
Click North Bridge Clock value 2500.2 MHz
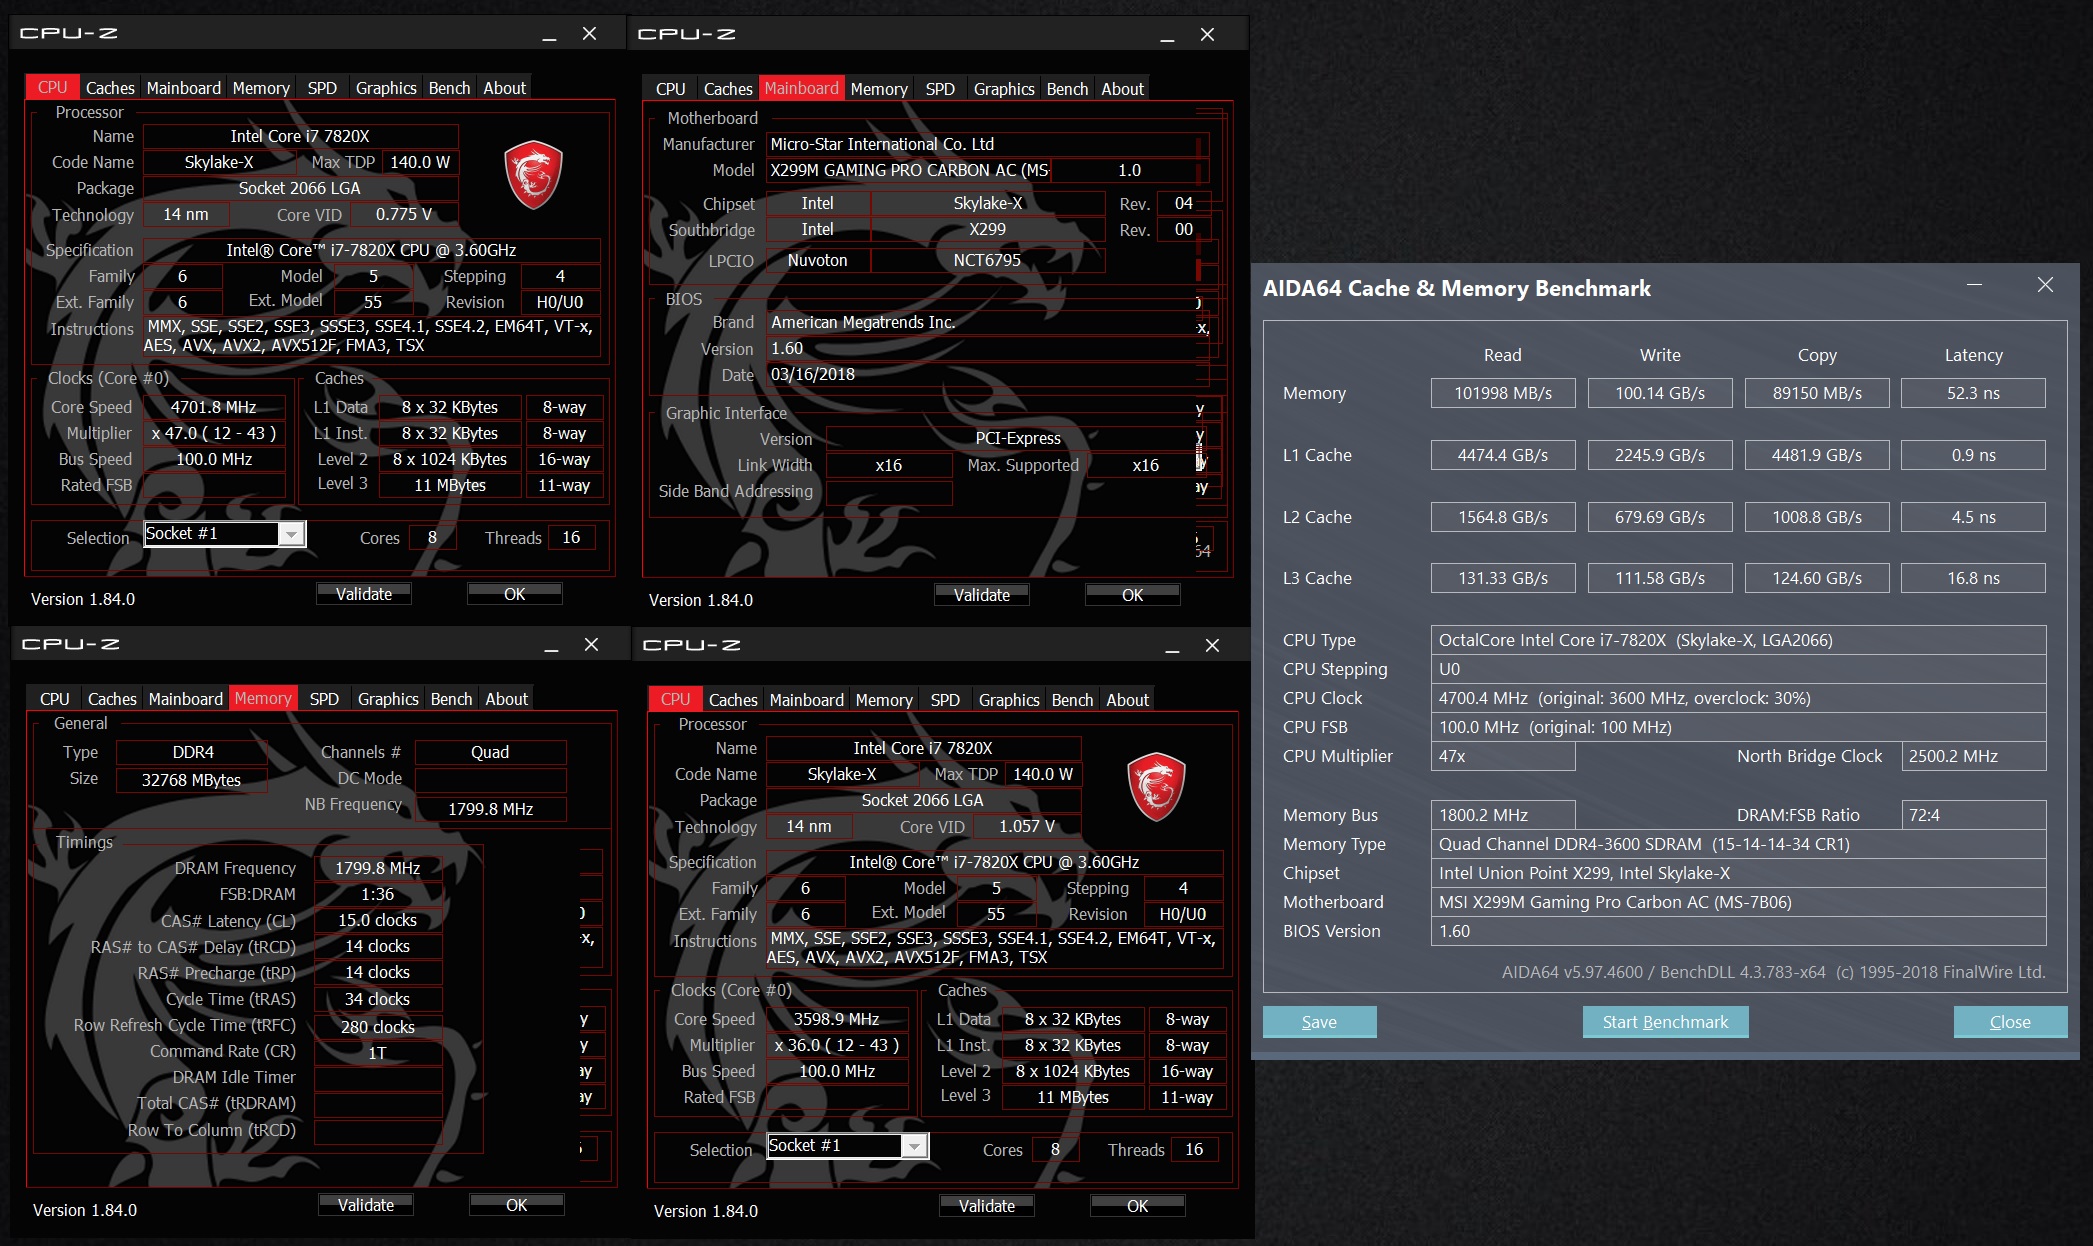[1973, 756]
